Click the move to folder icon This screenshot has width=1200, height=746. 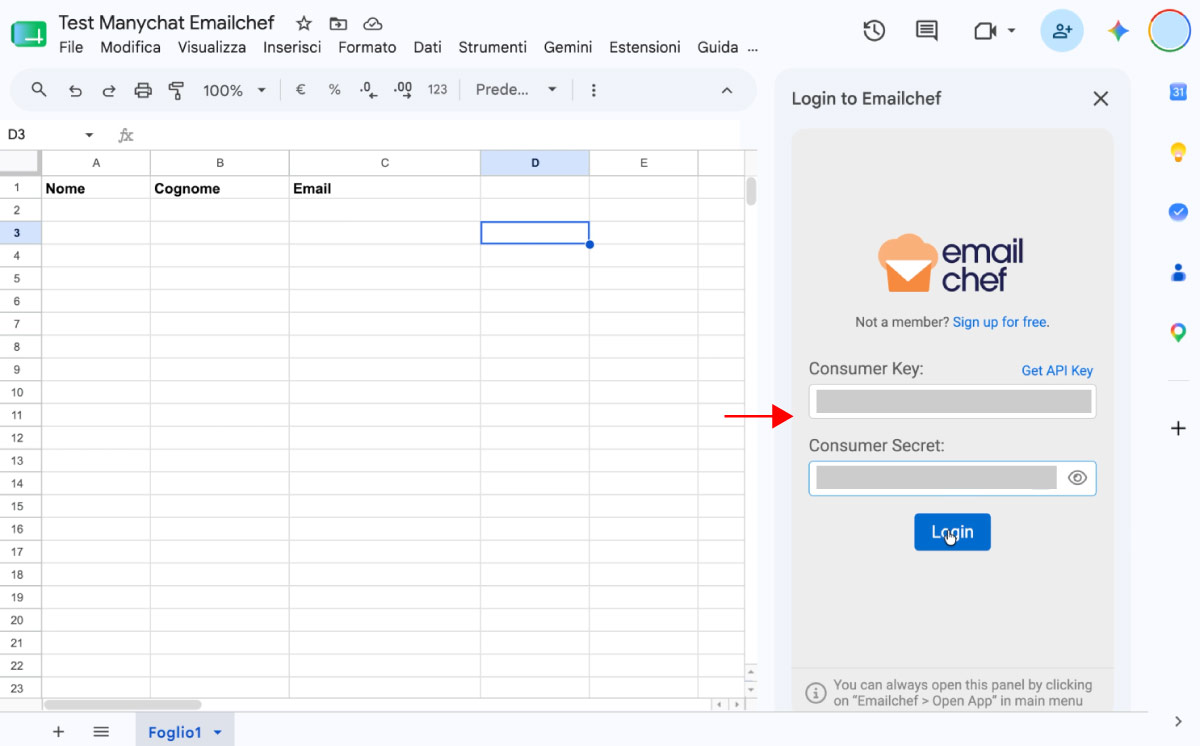click(x=338, y=23)
